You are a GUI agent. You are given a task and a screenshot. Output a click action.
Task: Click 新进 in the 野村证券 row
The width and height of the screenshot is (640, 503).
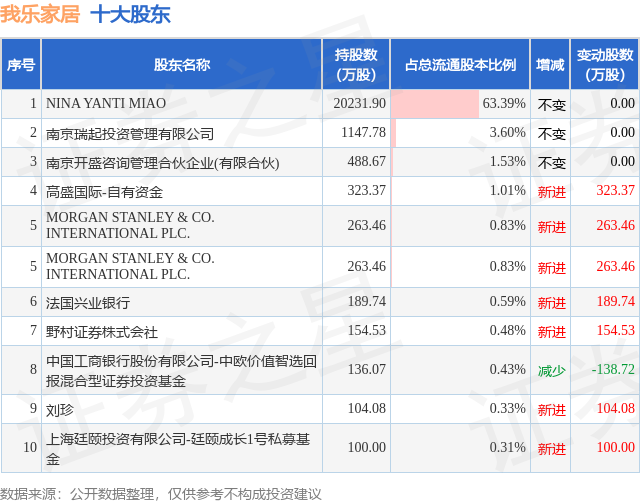click(x=551, y=332)
